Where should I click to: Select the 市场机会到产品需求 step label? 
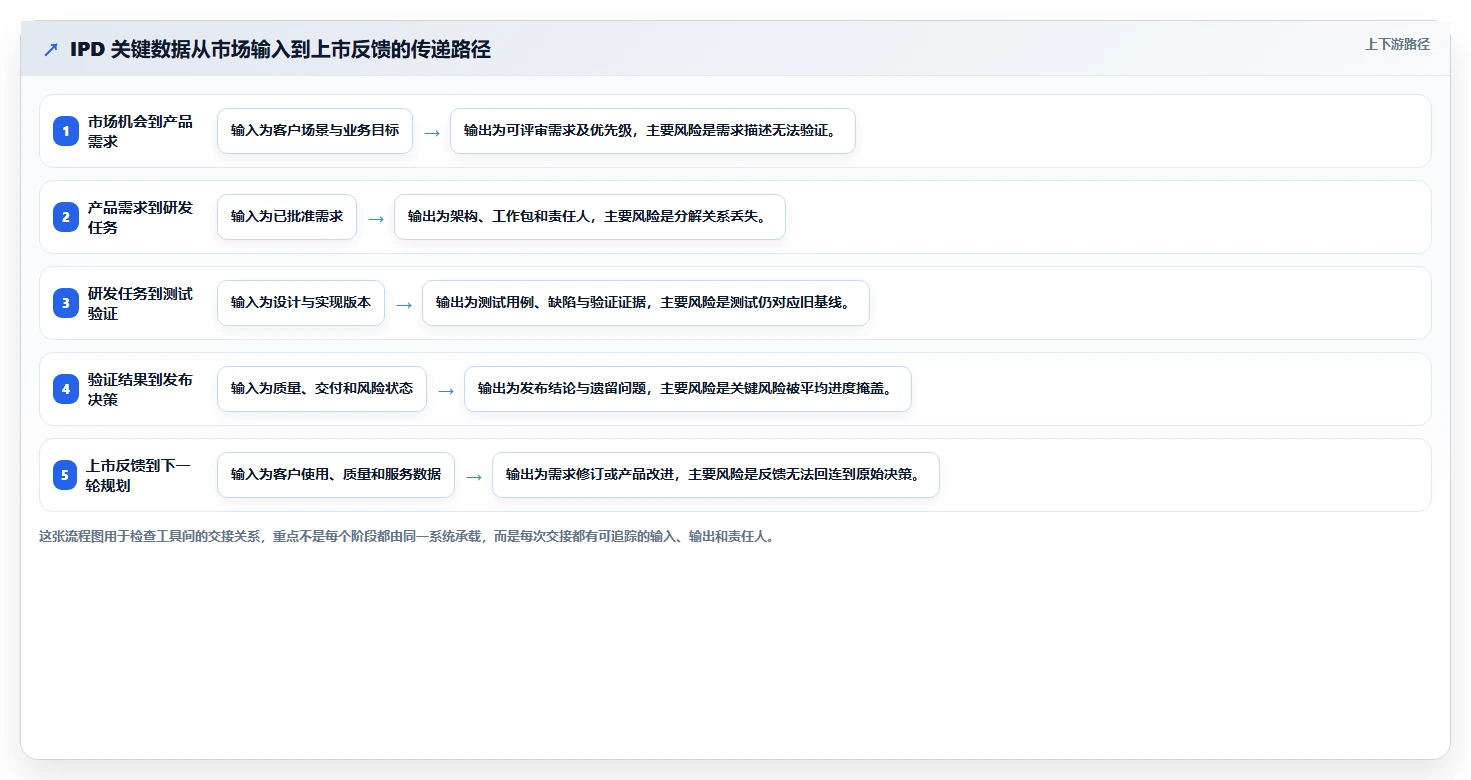140,131
